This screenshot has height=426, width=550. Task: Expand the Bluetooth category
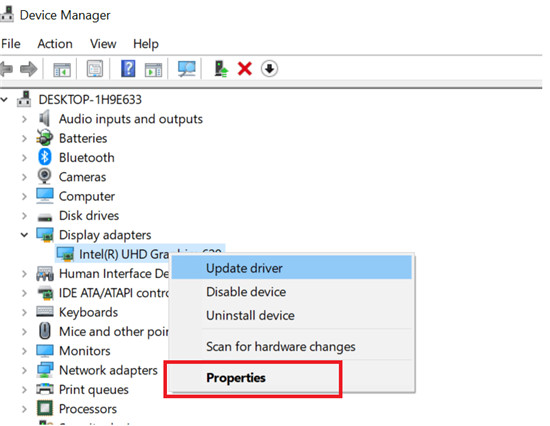24,158
